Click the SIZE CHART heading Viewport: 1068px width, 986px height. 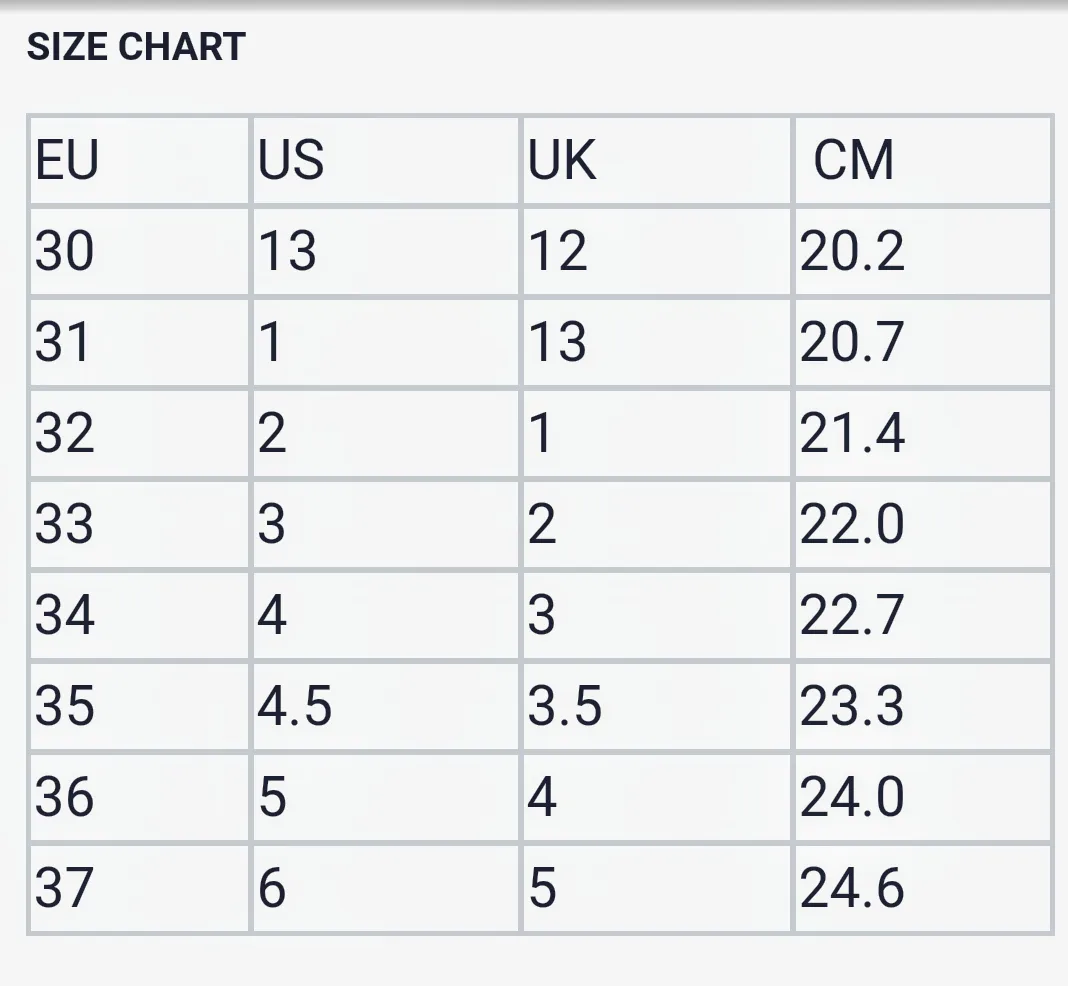[x=136, y=47]
